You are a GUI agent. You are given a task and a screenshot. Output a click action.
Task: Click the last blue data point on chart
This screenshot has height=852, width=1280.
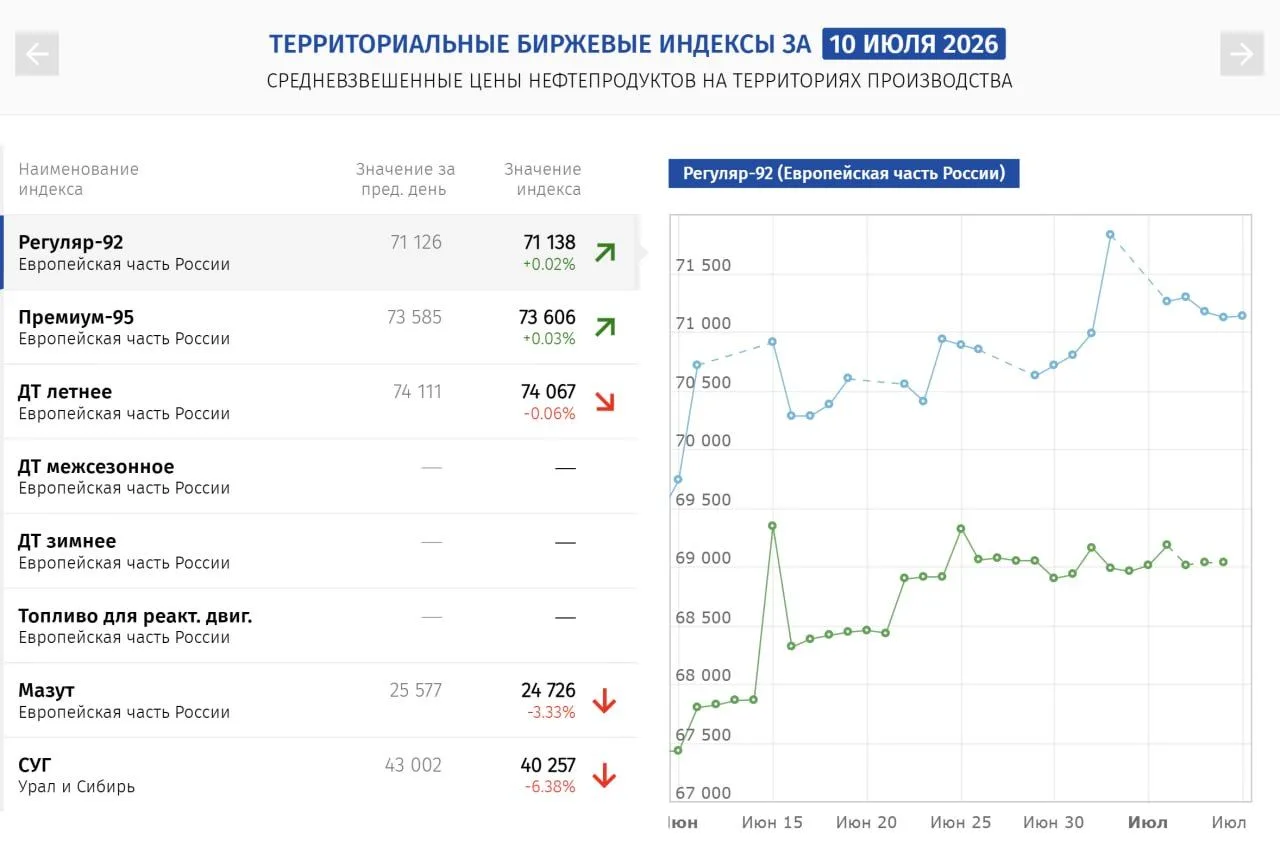pos(1242,316)
